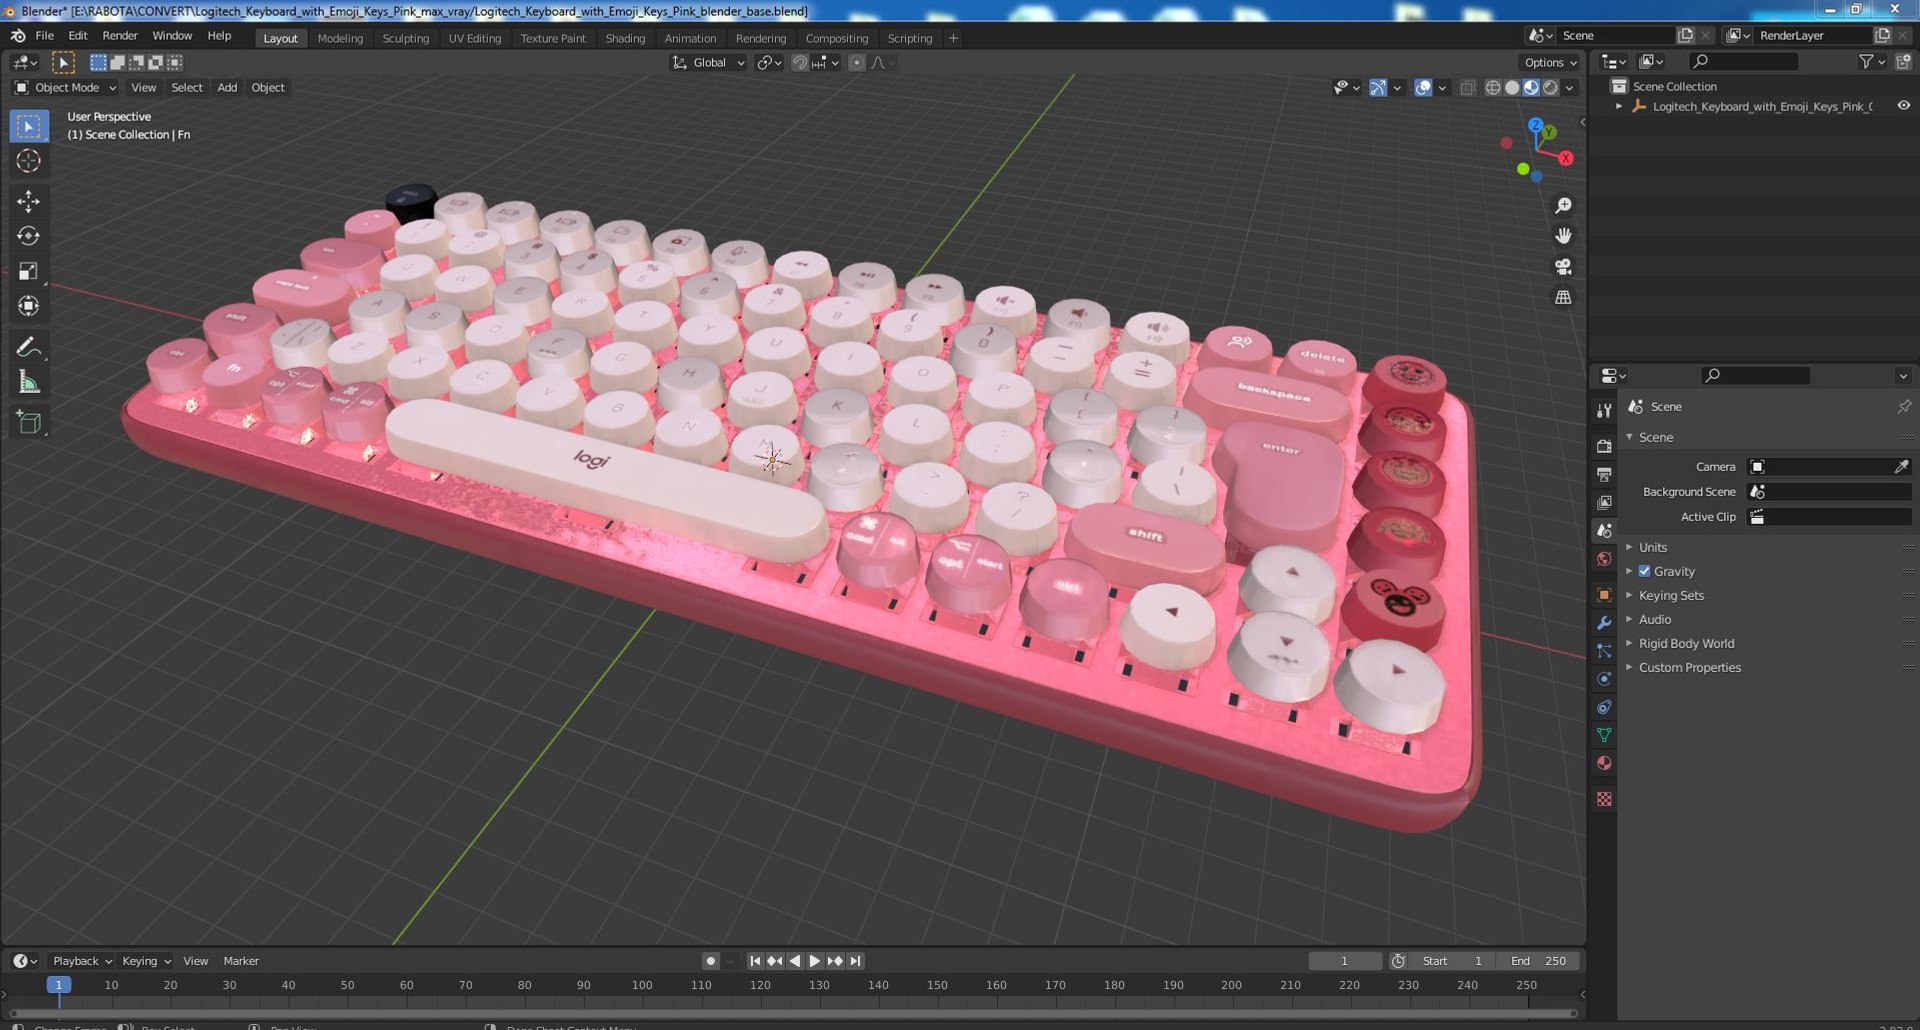This screenshot has width=1920, height=1030.
Task: Toggle camera view with the camera icon
Action: point(1563,267)
